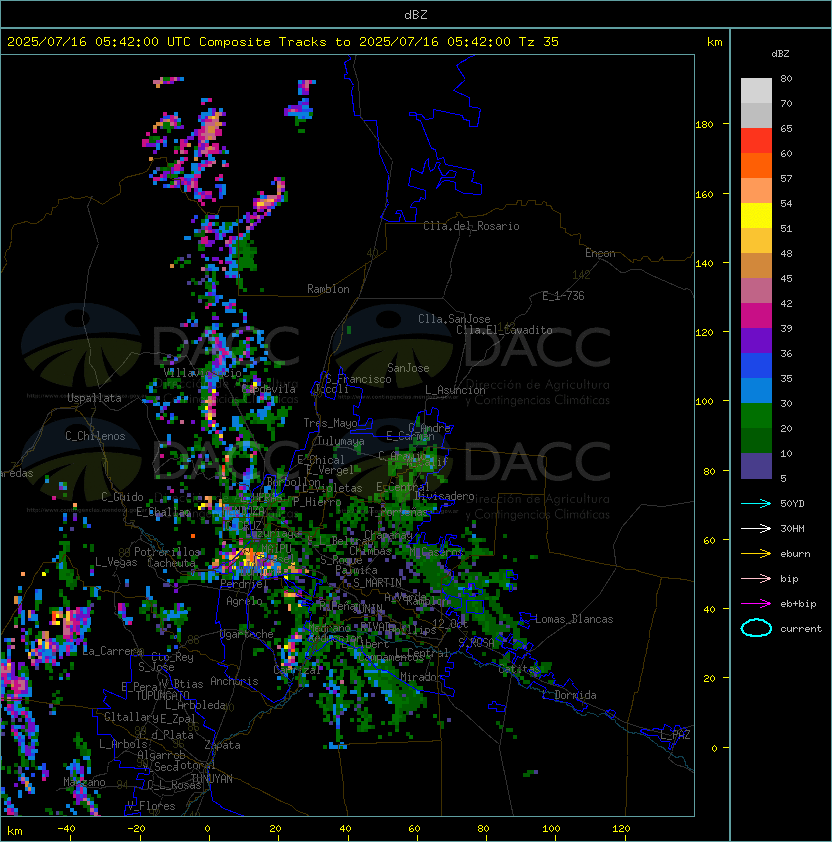
Task: Click the 'Clla.del_Rosario' map label
Action: (471, 226)
